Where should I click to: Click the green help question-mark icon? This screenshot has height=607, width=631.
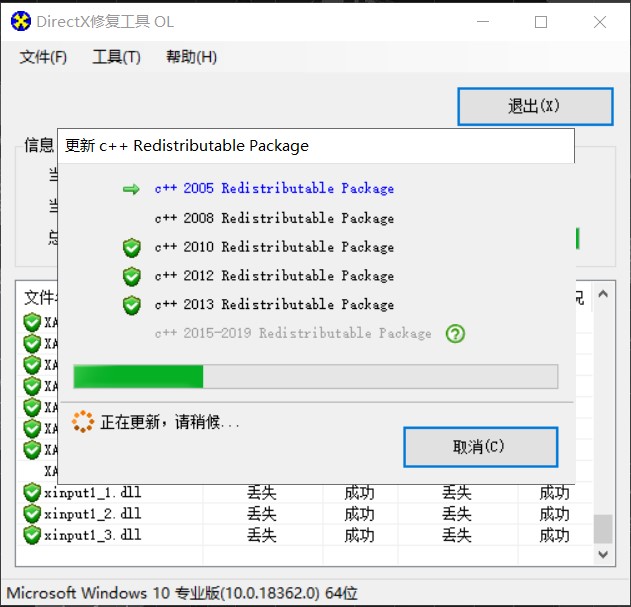[455, 334]
